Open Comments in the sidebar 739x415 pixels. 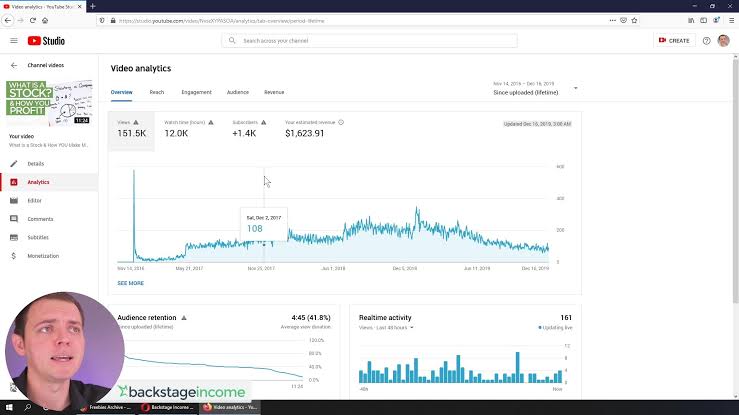[x=49, y=219]
